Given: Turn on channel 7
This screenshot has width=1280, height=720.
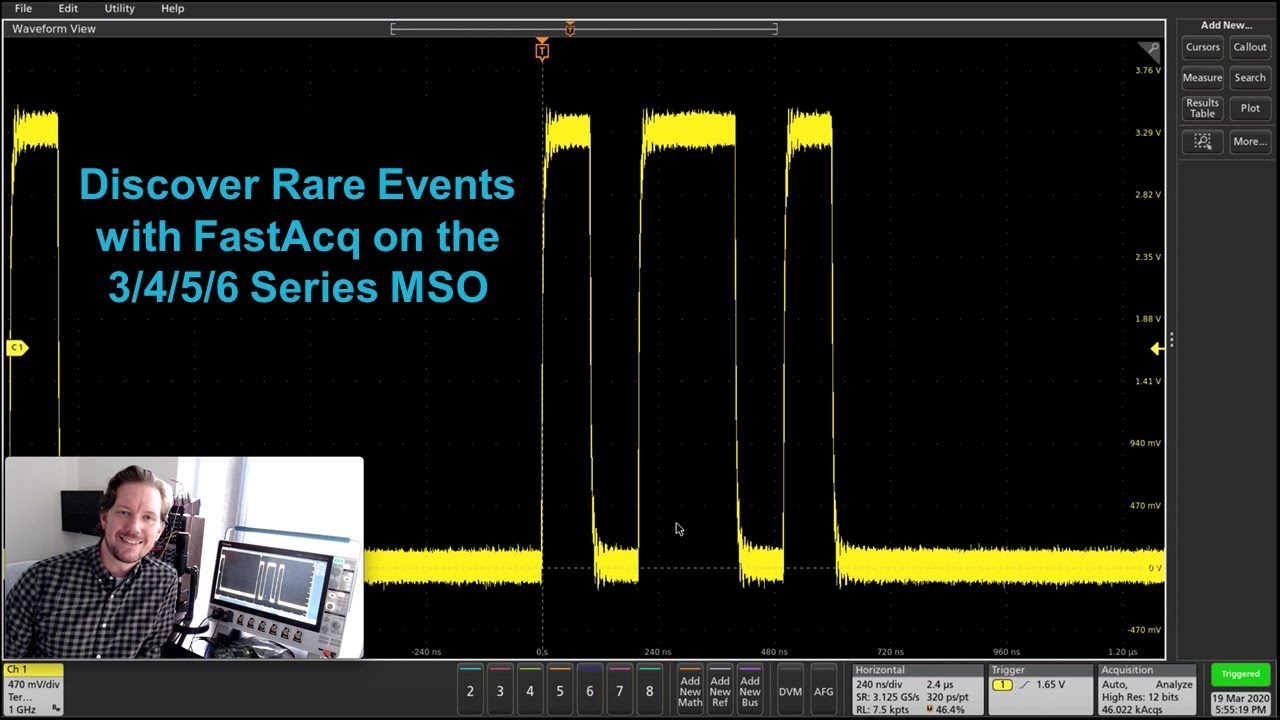Looking at the screenshot, I should tap(620, 689).
